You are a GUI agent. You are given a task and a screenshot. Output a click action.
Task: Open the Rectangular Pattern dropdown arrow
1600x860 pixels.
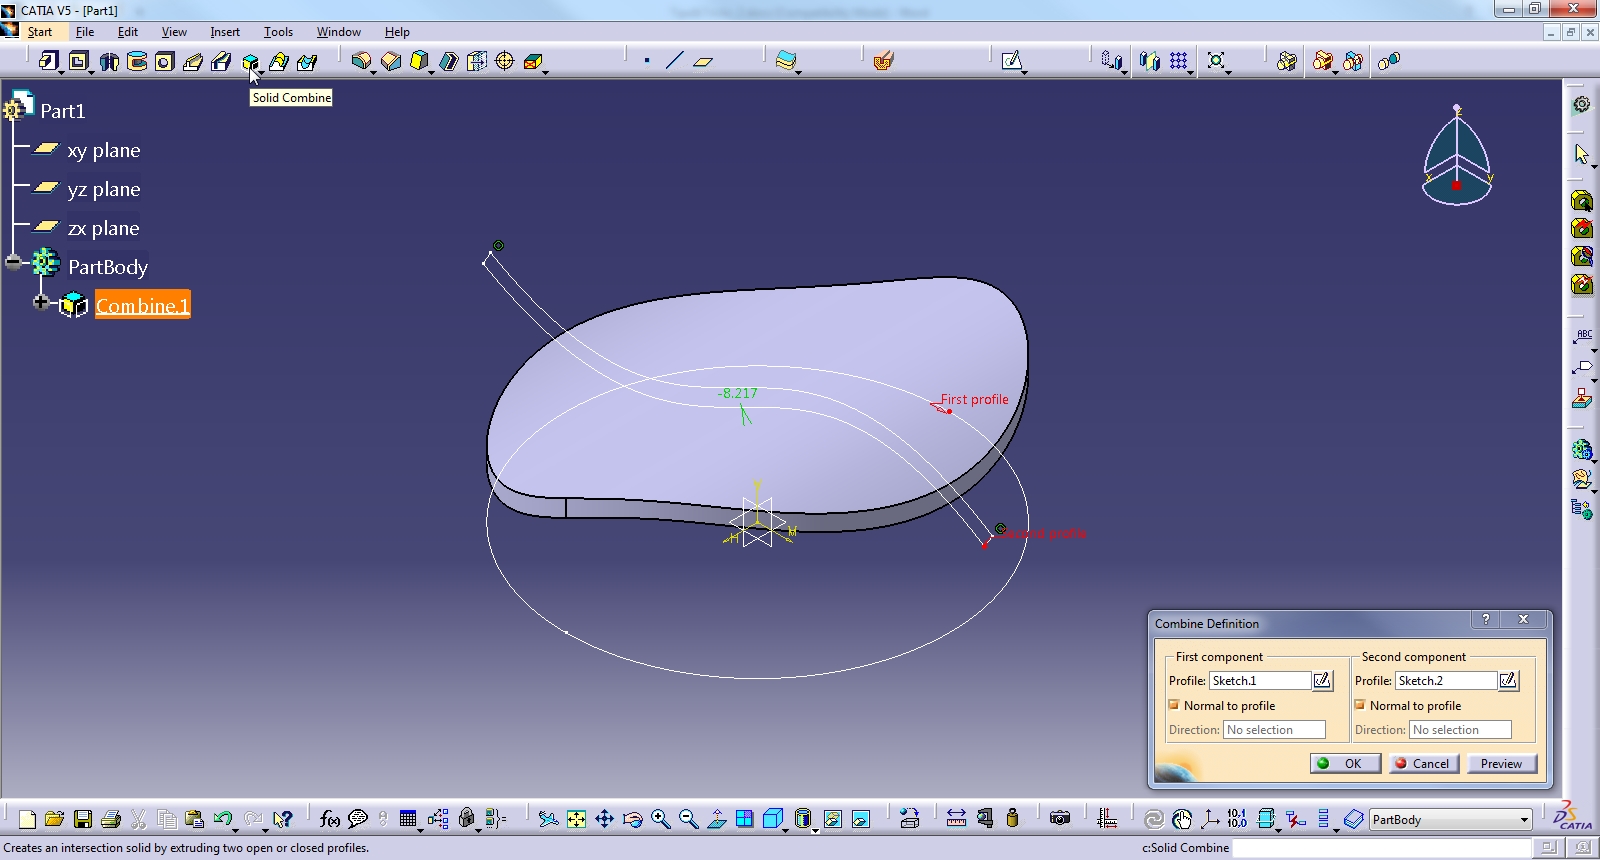click(x=1192, y=72)
